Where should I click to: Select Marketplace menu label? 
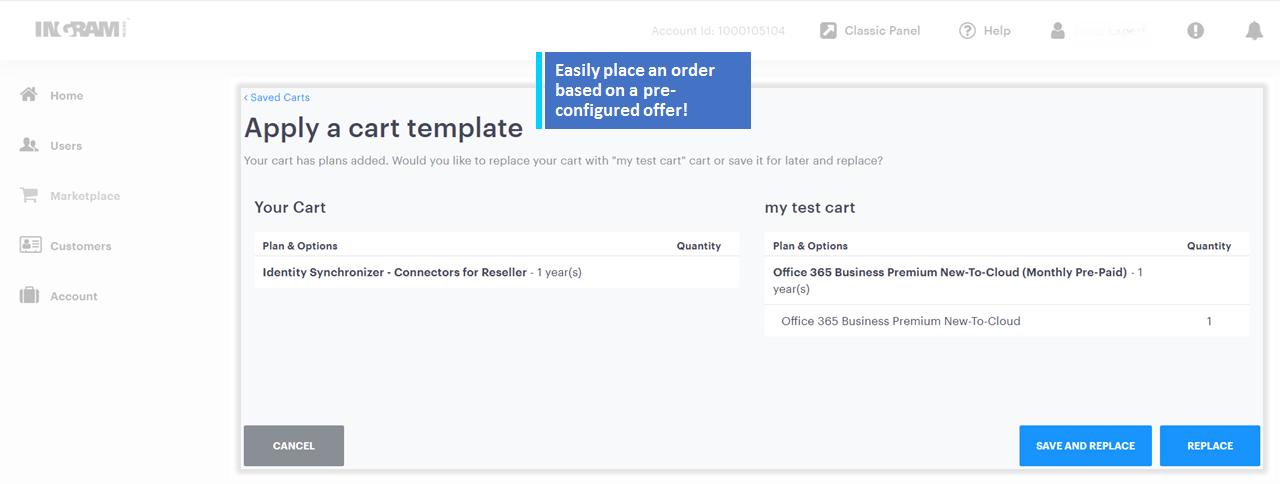click(x=85, y=196)
